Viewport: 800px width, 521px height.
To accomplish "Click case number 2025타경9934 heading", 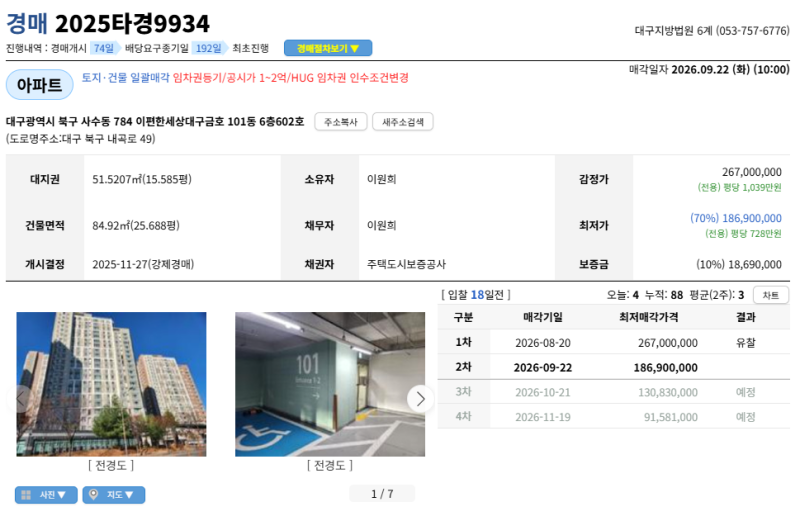I will pos(132,23).
